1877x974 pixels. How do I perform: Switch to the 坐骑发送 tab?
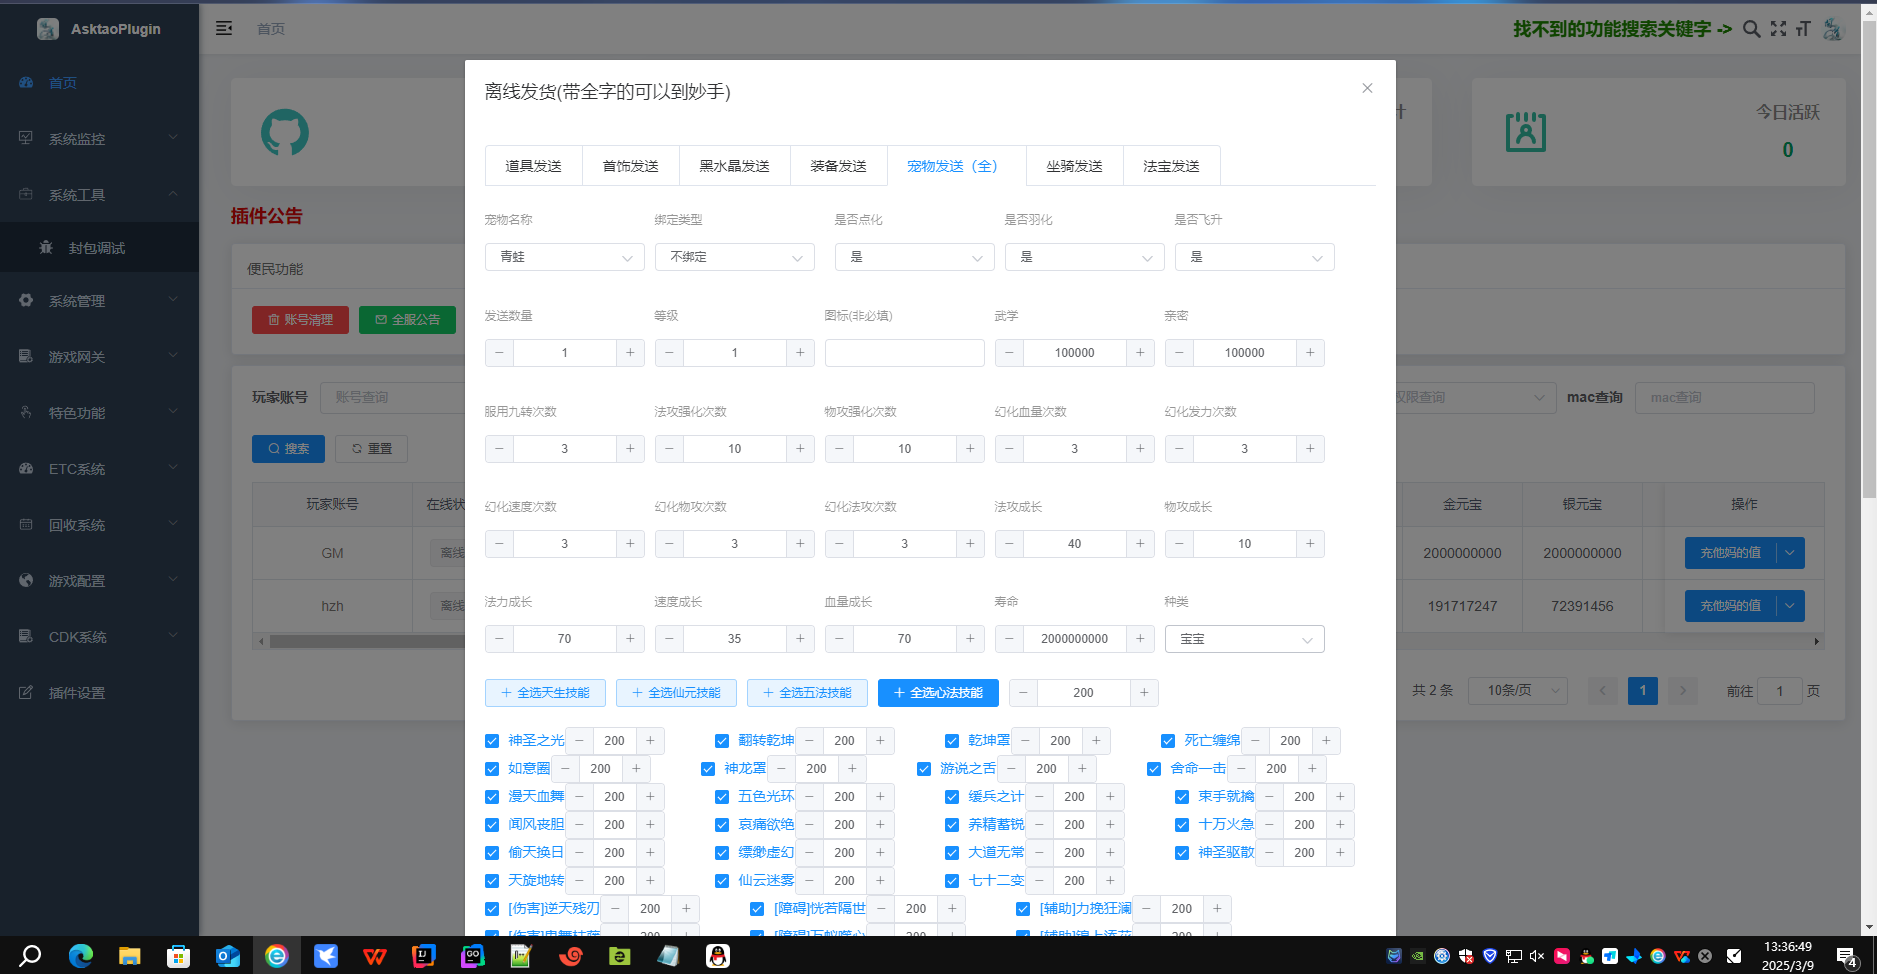pos(1074,166)
